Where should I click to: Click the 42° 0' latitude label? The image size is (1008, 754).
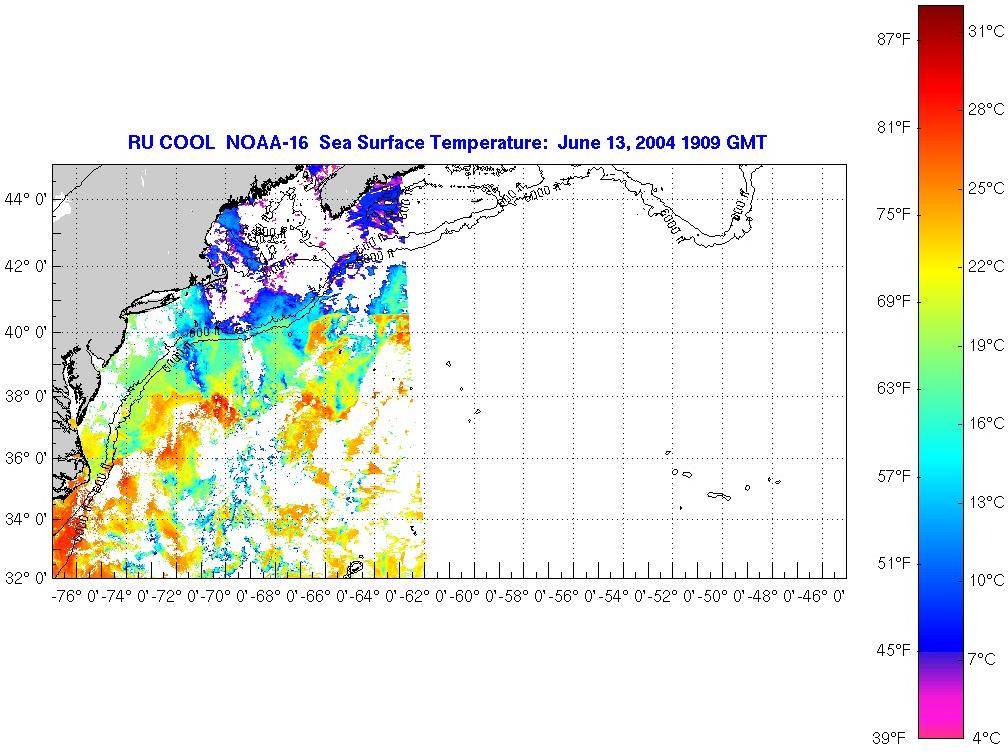coord(25,266)
